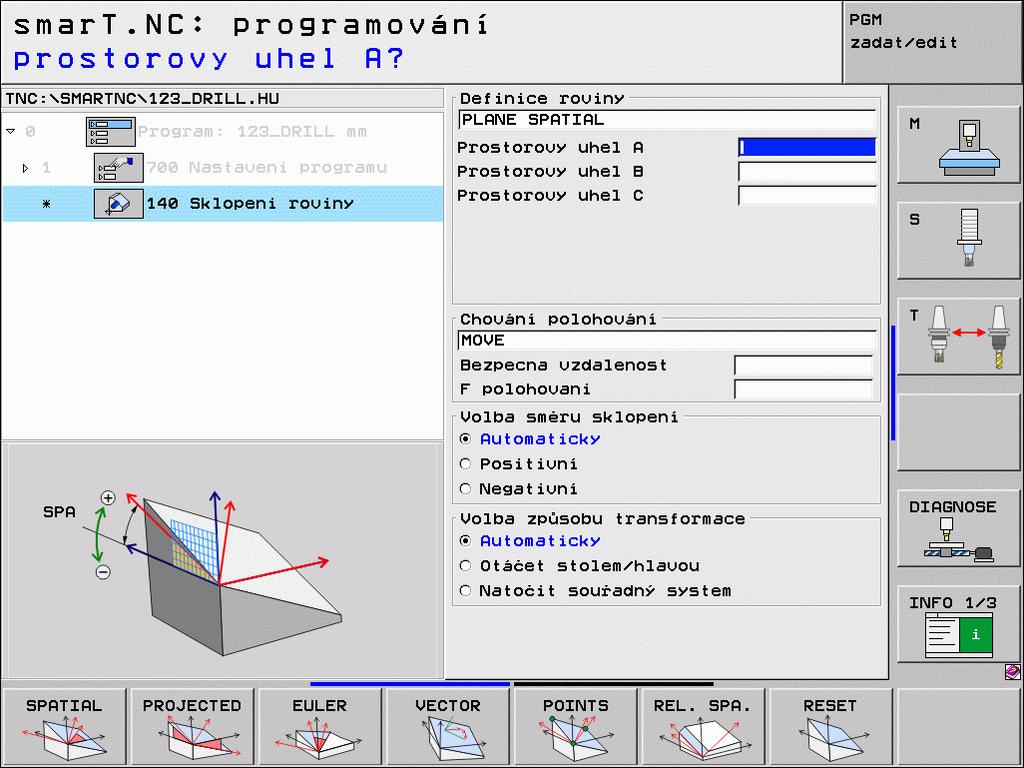Click the Prostorovy uhel A input
The width and height of the screenshot is (1024, 768).
click(x=807, y=148)
